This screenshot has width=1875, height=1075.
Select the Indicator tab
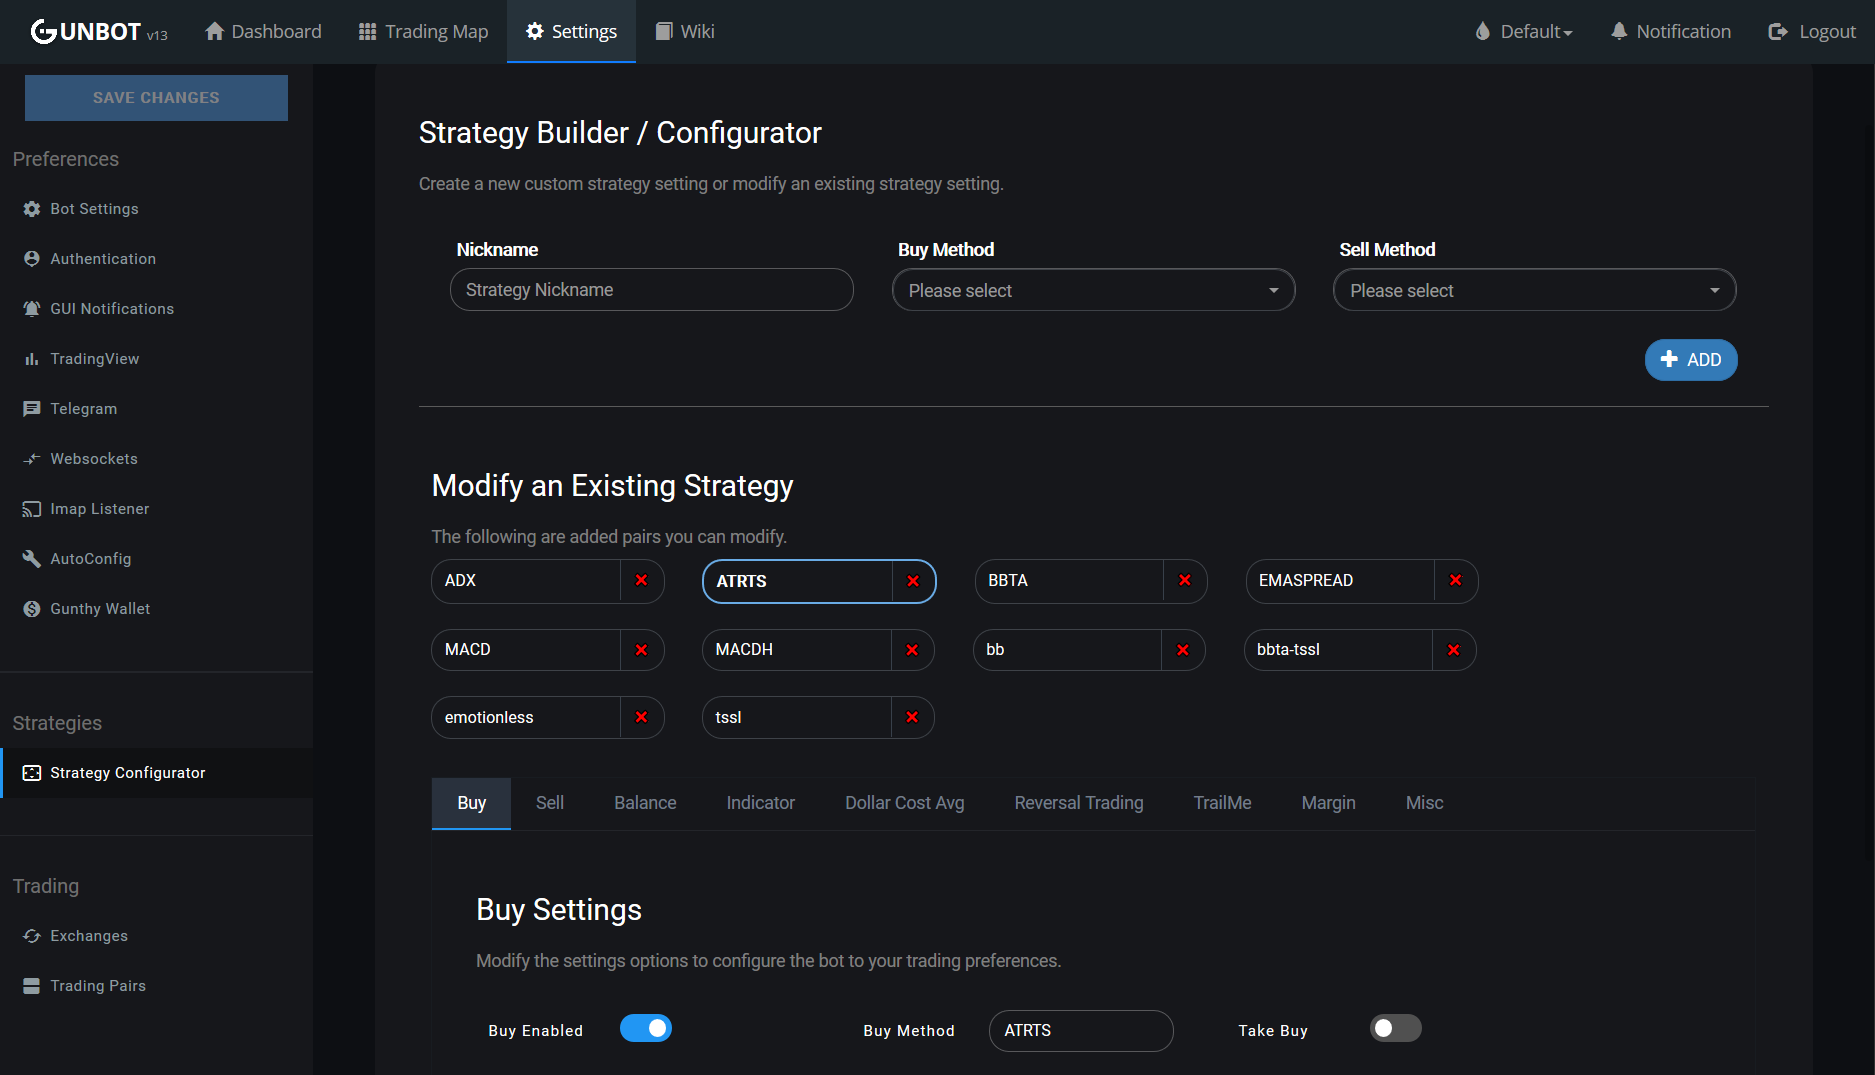(x=761, y=803)
